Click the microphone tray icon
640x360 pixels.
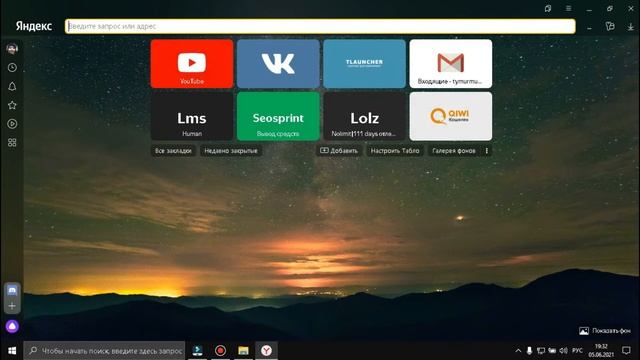[x=529, y=351]
